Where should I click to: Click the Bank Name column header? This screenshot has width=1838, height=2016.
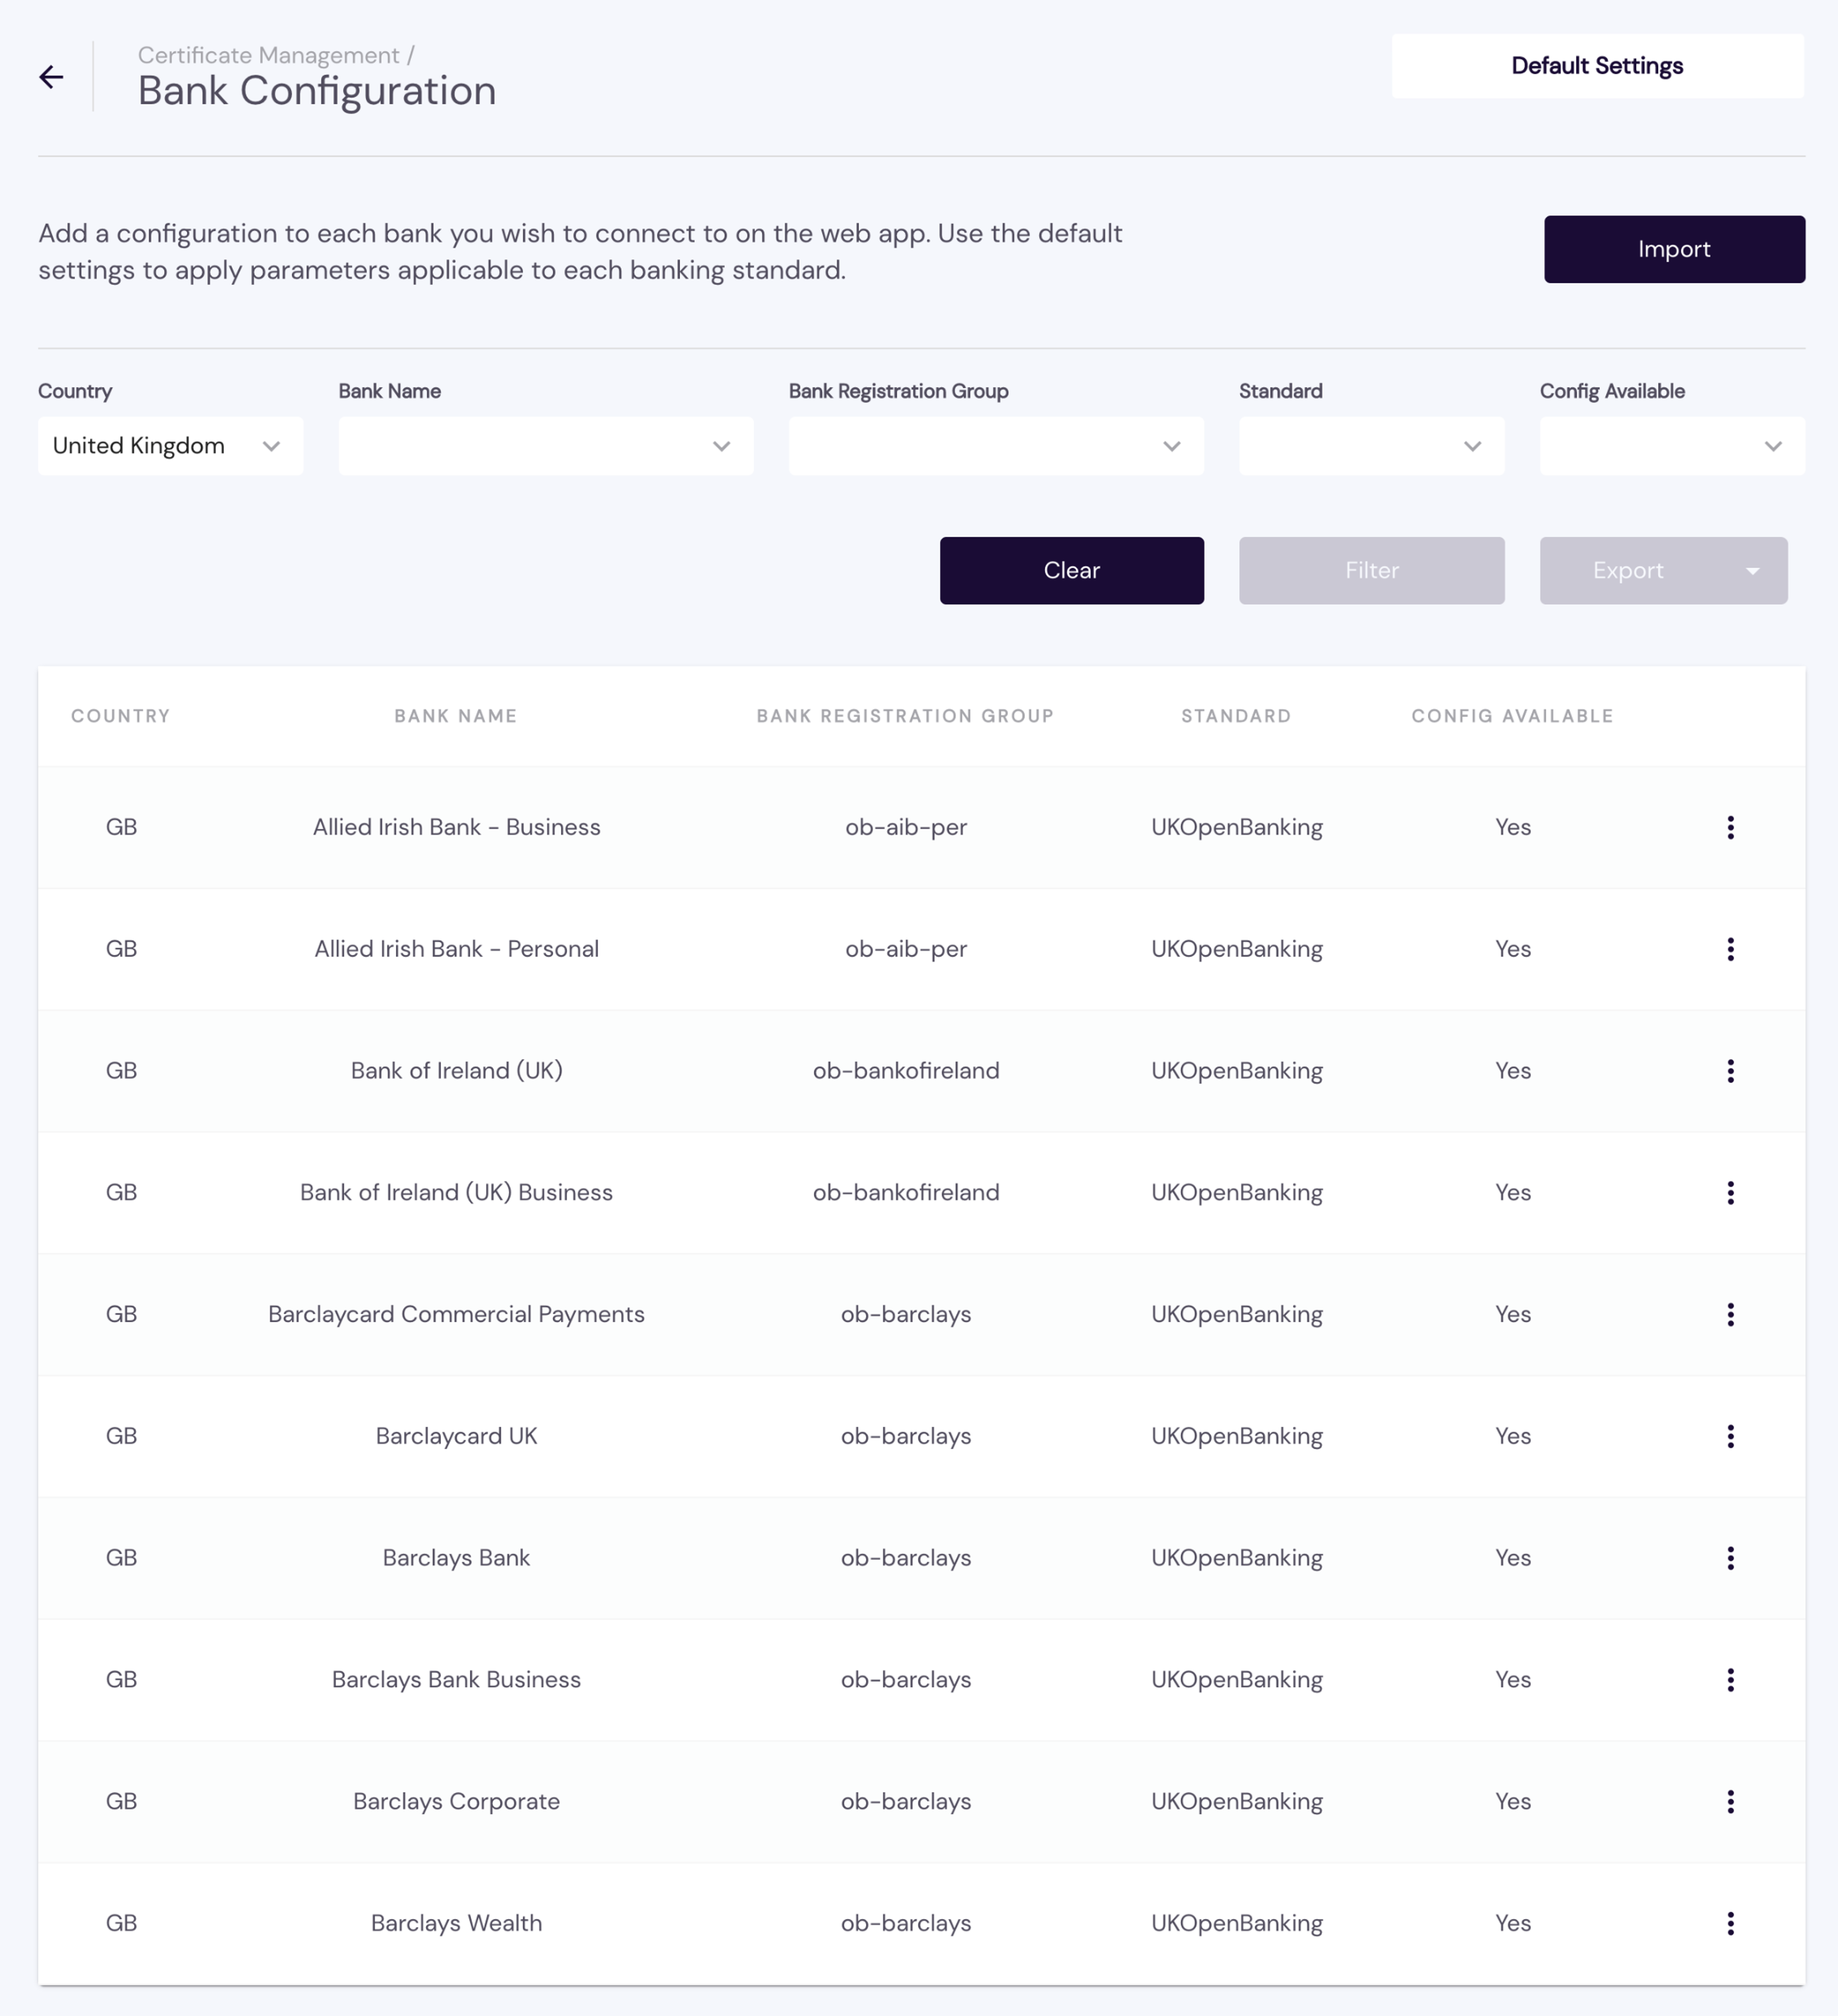pos(455,716)
